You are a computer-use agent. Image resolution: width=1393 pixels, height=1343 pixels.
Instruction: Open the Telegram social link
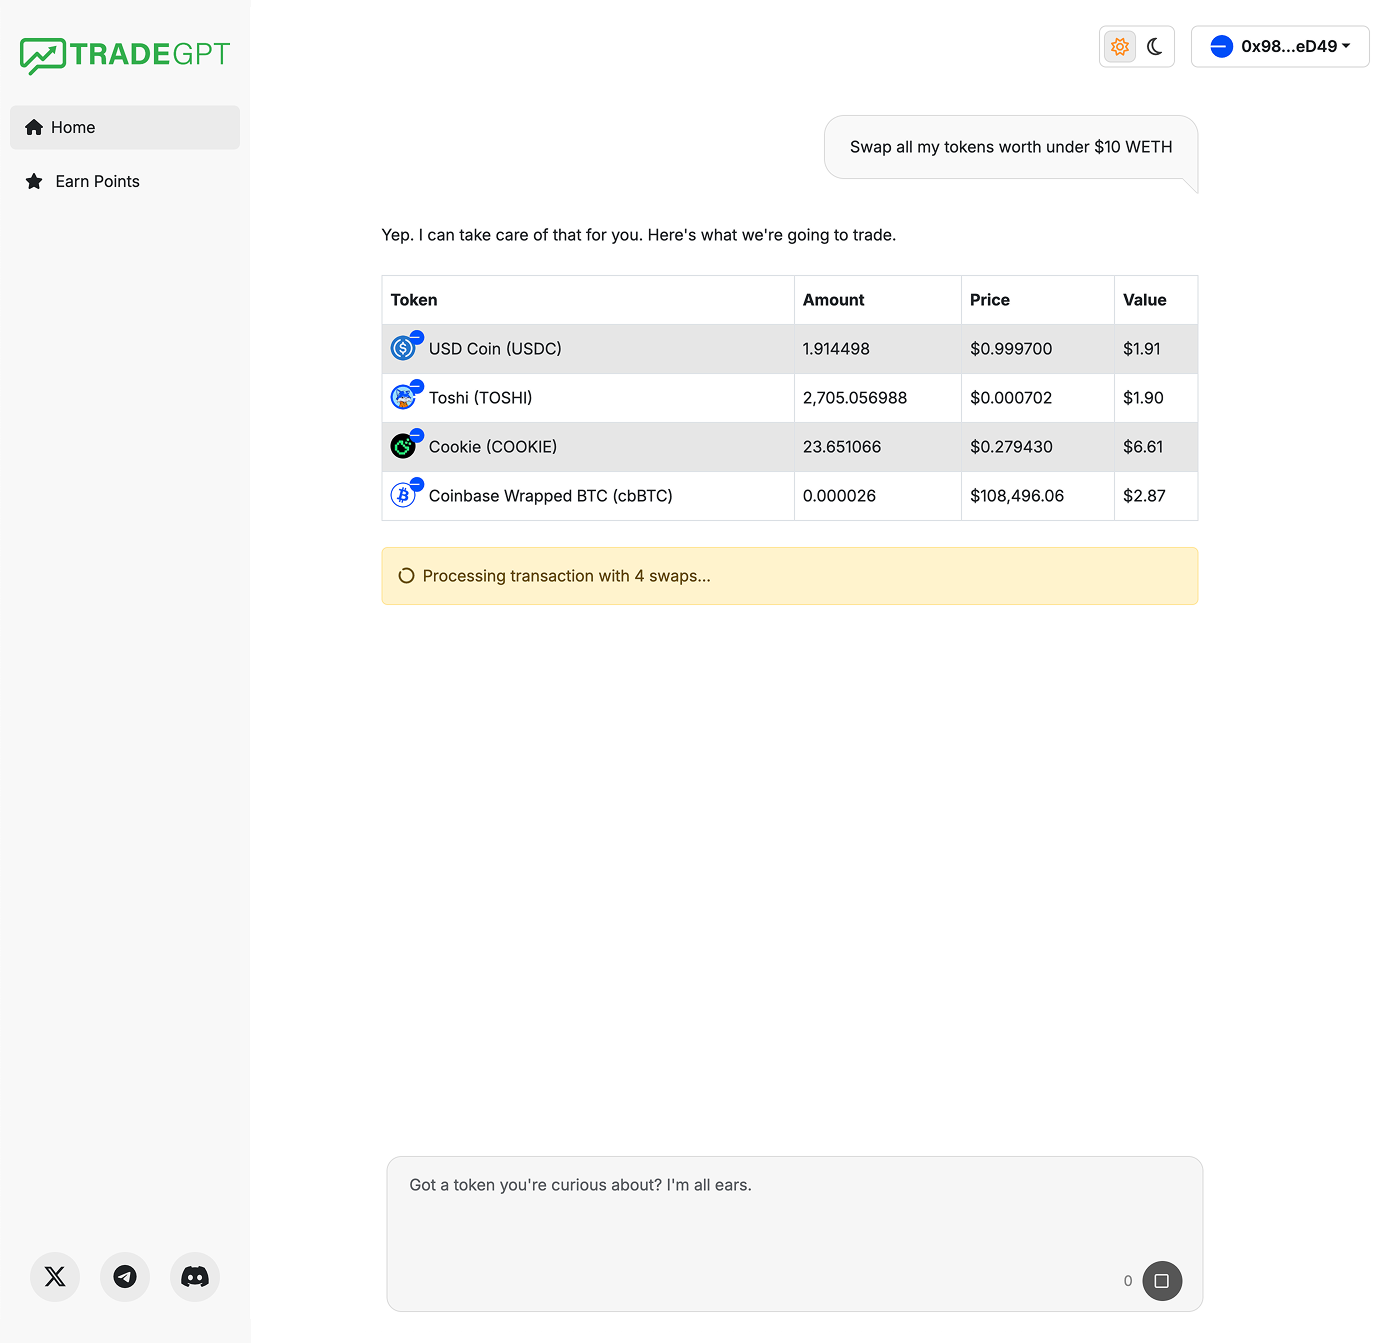(125, 1277)
